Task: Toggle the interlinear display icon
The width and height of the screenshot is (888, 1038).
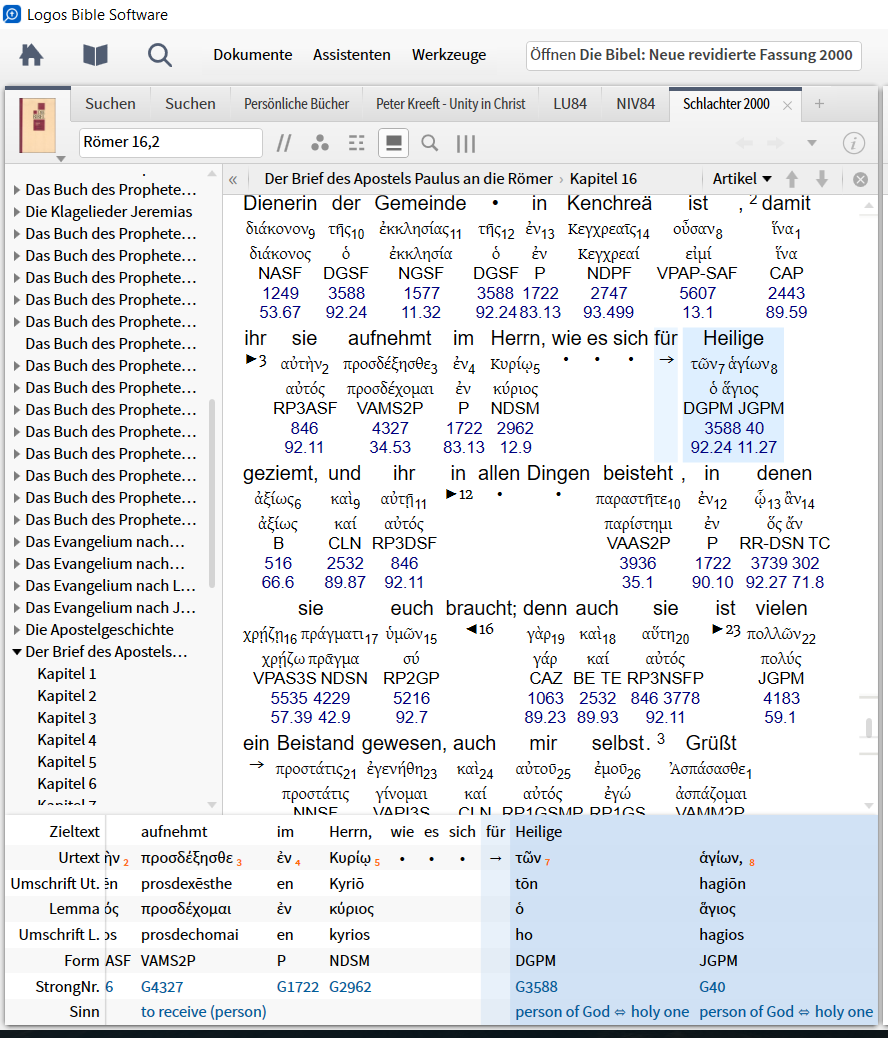Action: tap(357, 143)
